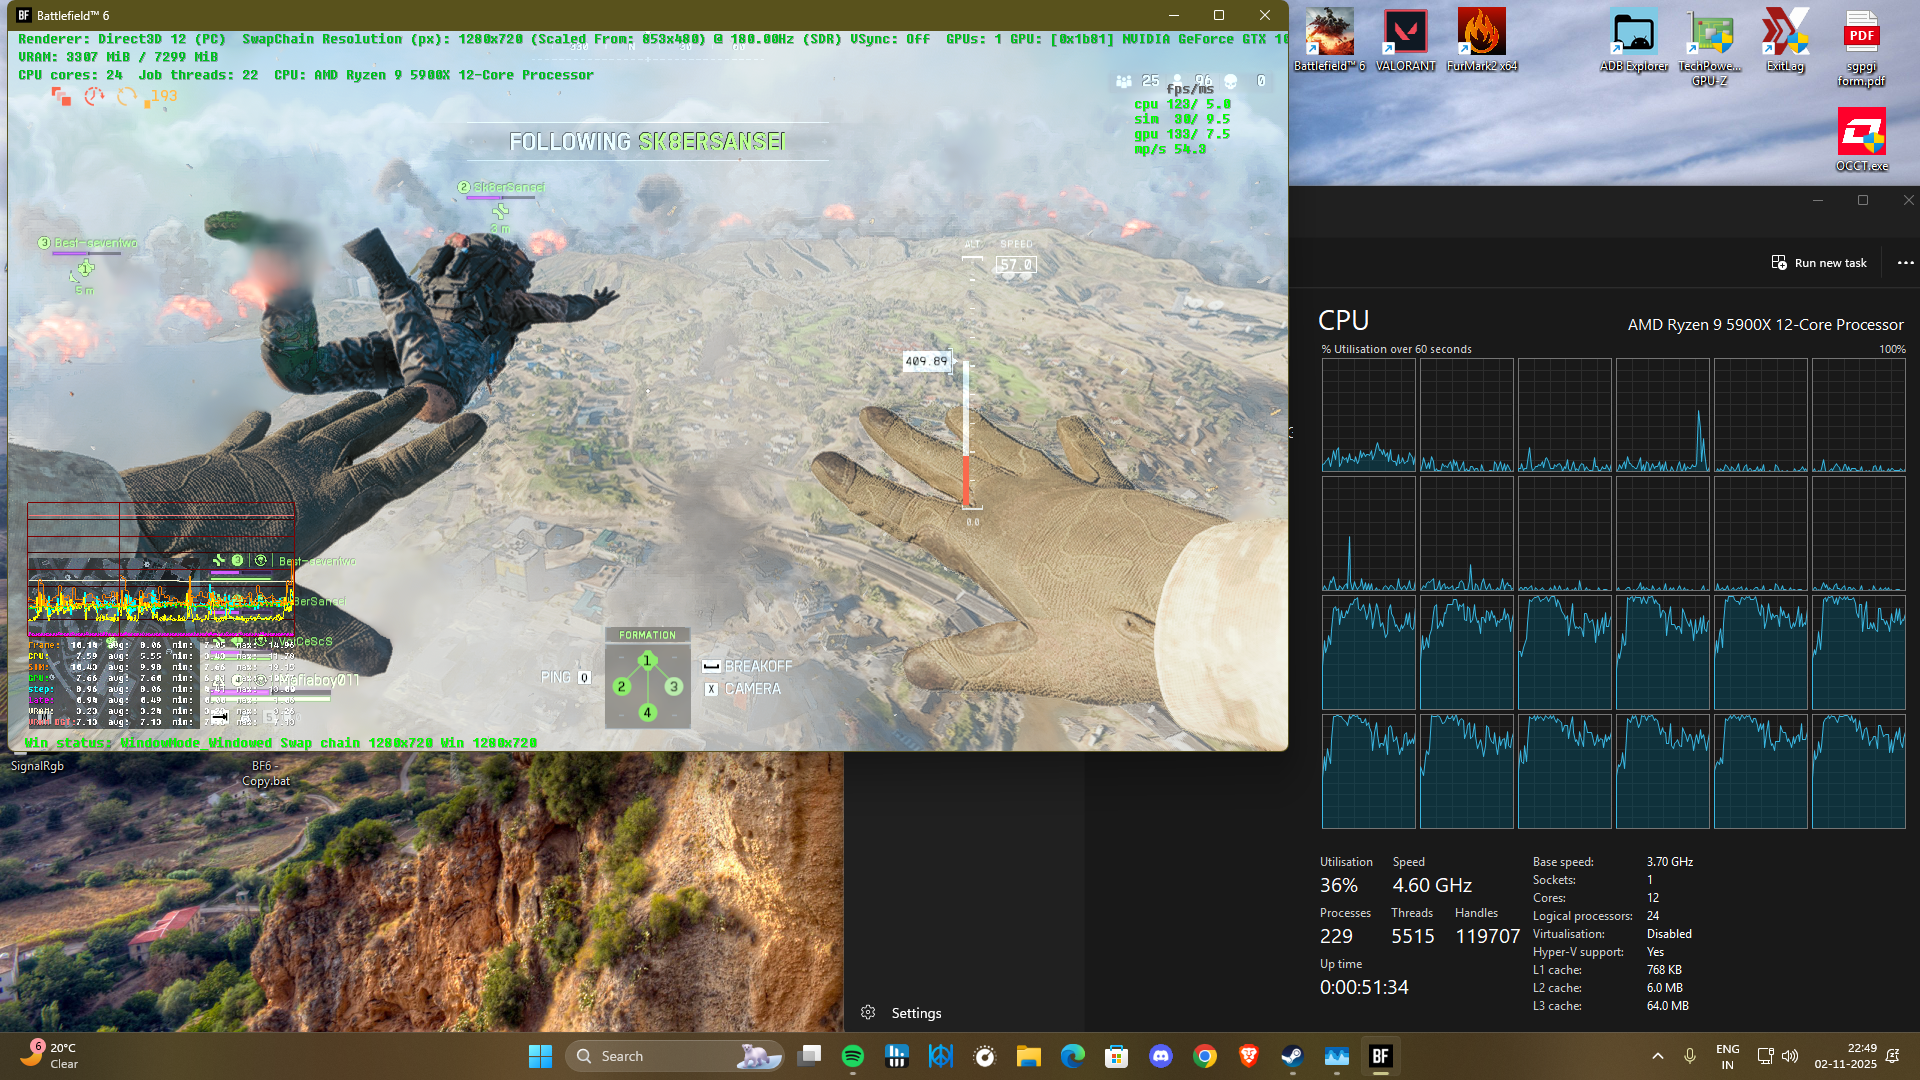Click the Spotify taskbar icon
Viewport: 1920px width, 1080px height.
coord(853,1056)
